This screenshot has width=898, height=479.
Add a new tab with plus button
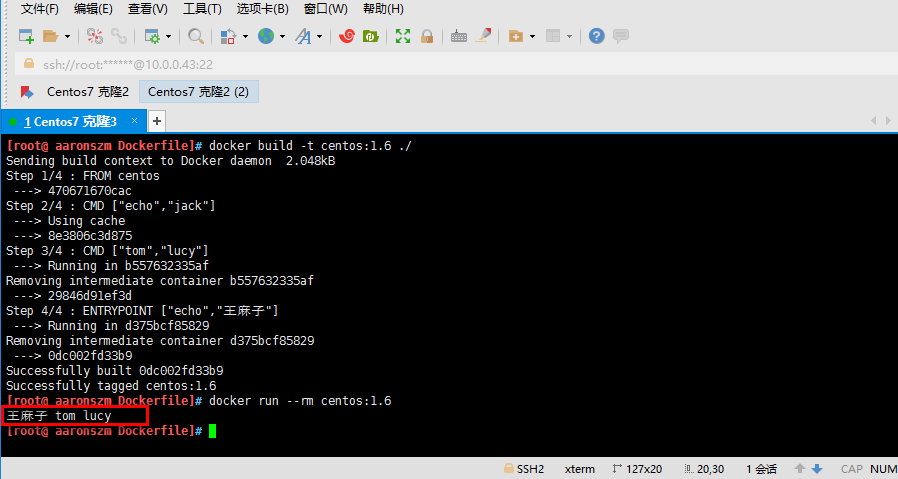[157, 121]
